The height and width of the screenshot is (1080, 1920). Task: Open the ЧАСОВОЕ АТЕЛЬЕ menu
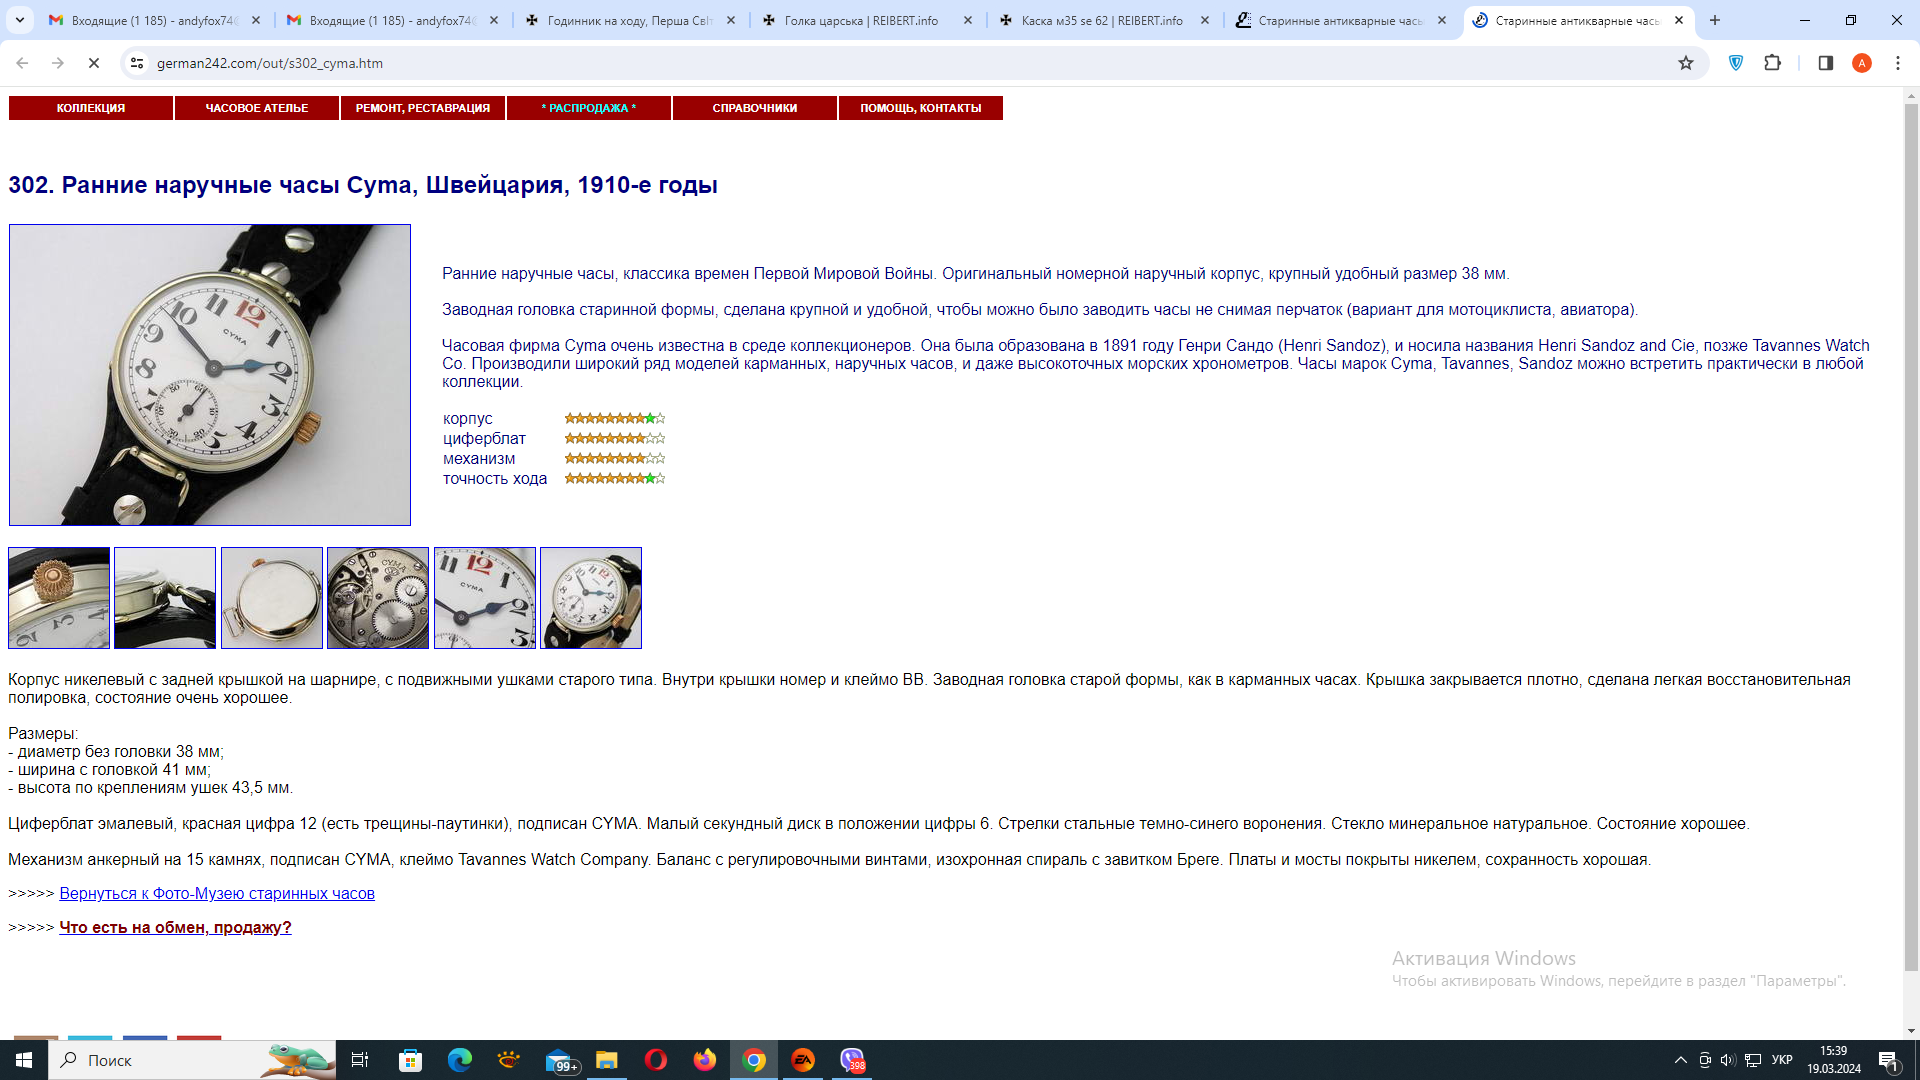[257, 108]
